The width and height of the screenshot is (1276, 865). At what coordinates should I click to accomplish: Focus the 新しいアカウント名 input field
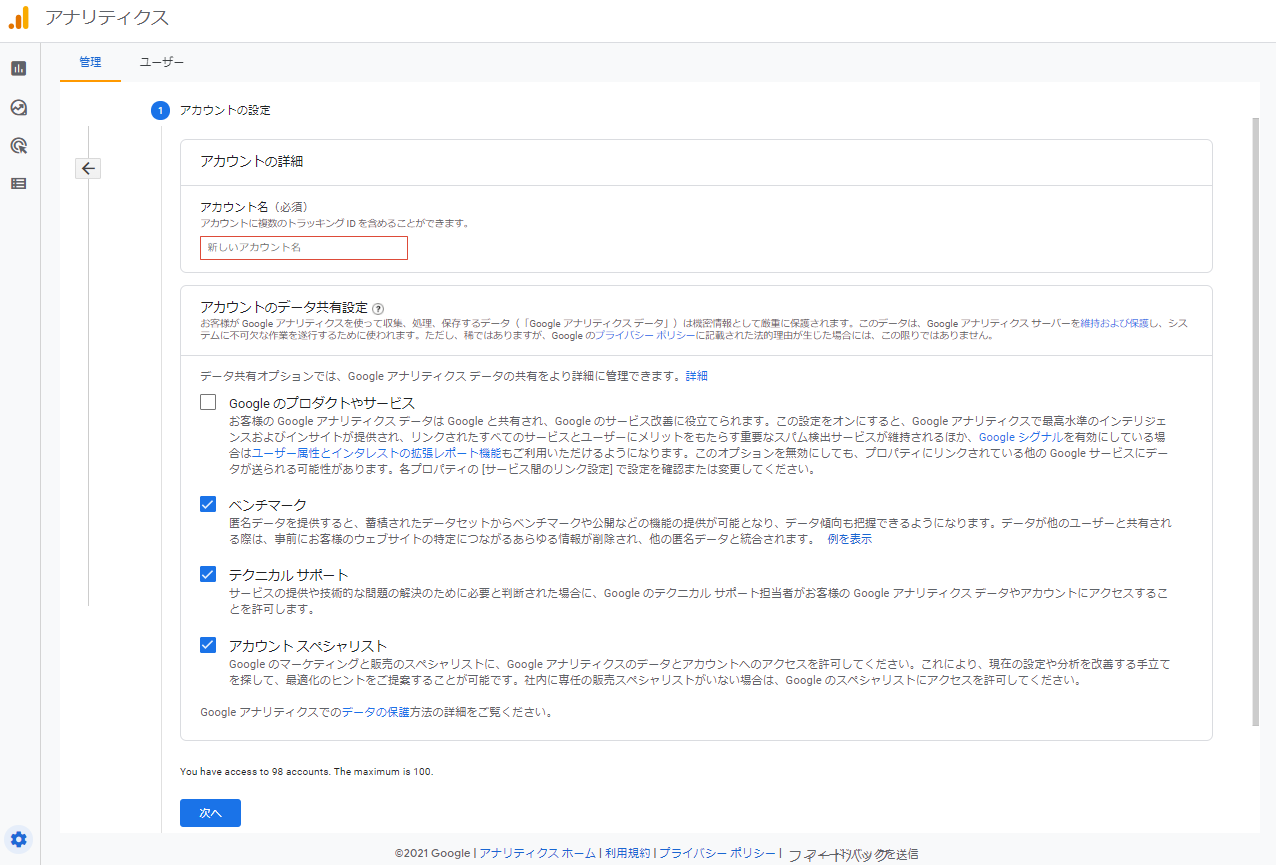(304, 247)
